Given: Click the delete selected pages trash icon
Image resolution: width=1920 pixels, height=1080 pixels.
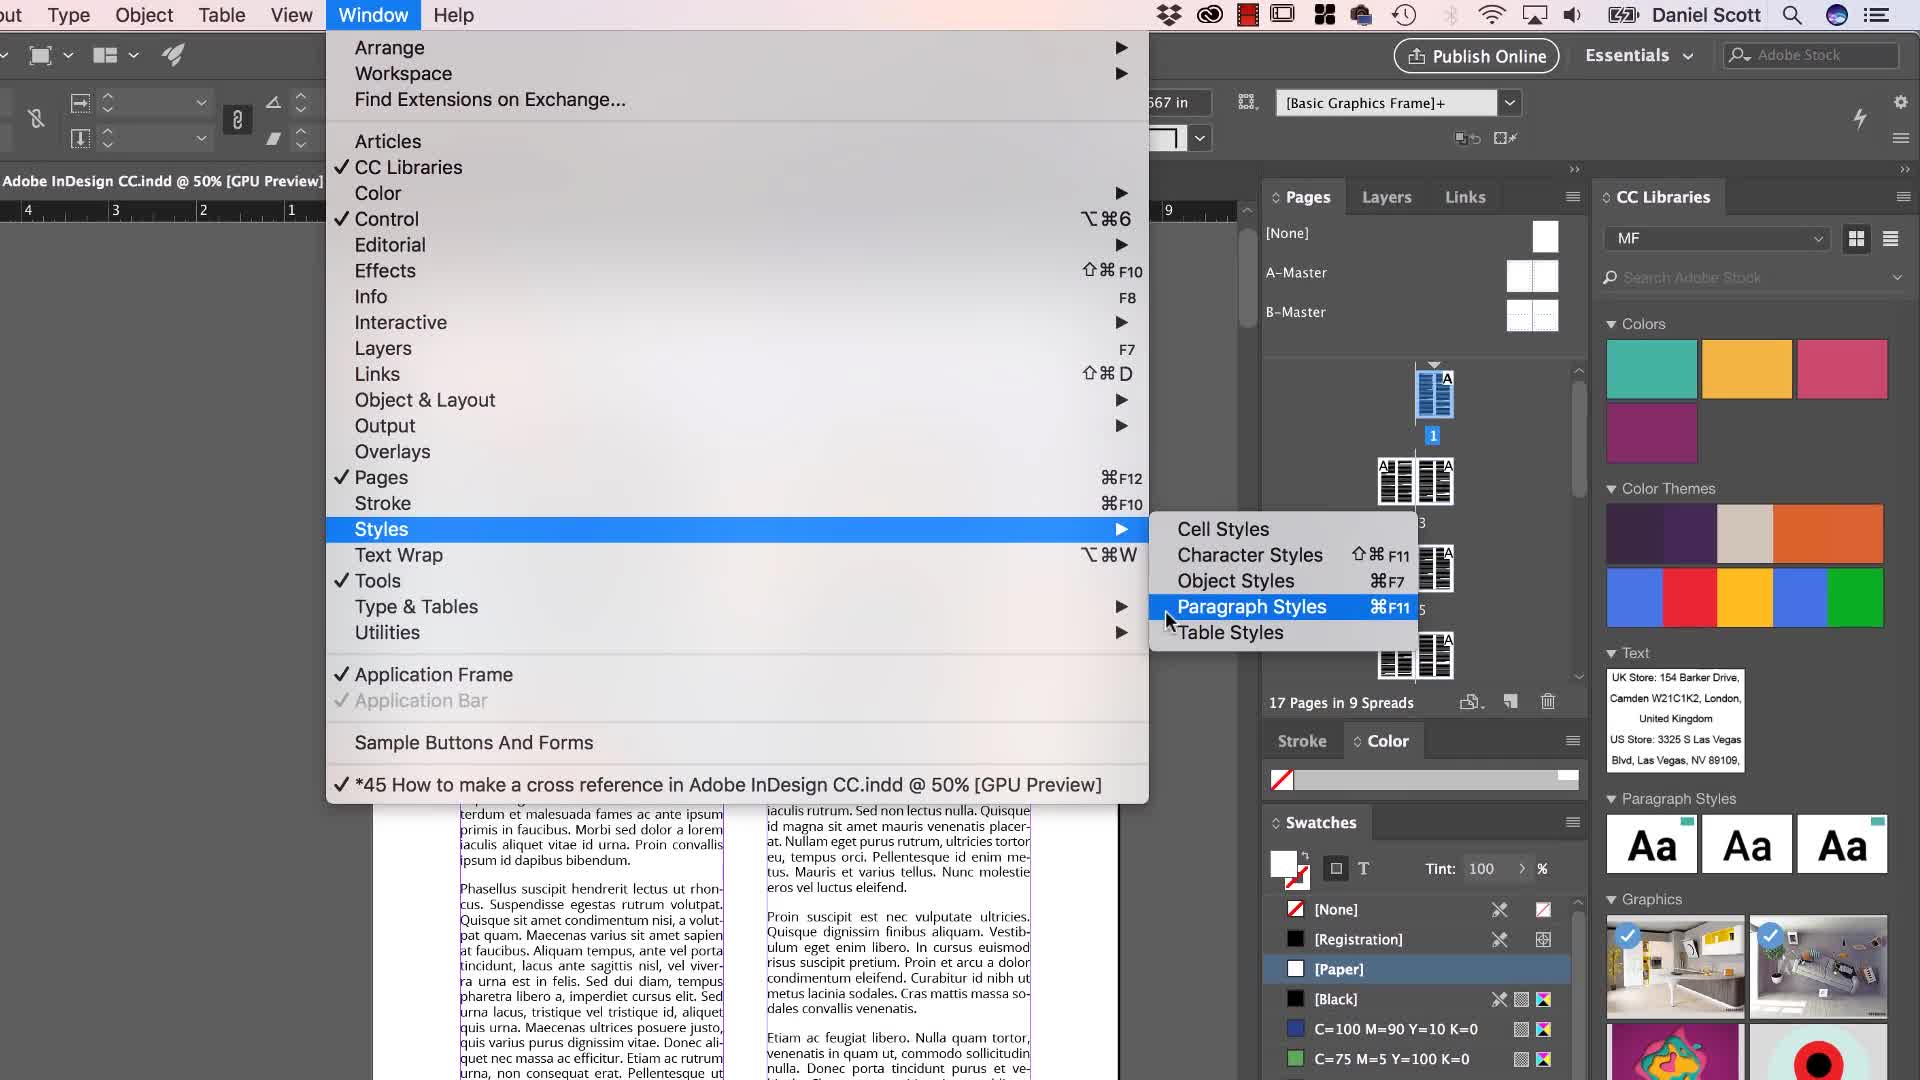Looking at the screenshot, I should [1548, 702].
